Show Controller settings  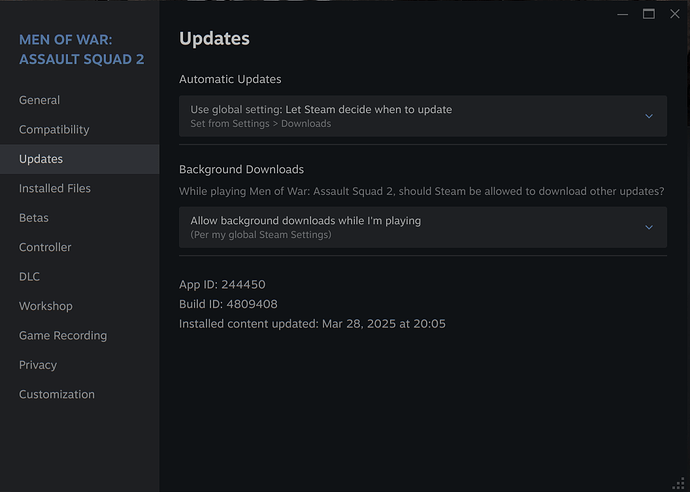(x=45, y=247)
